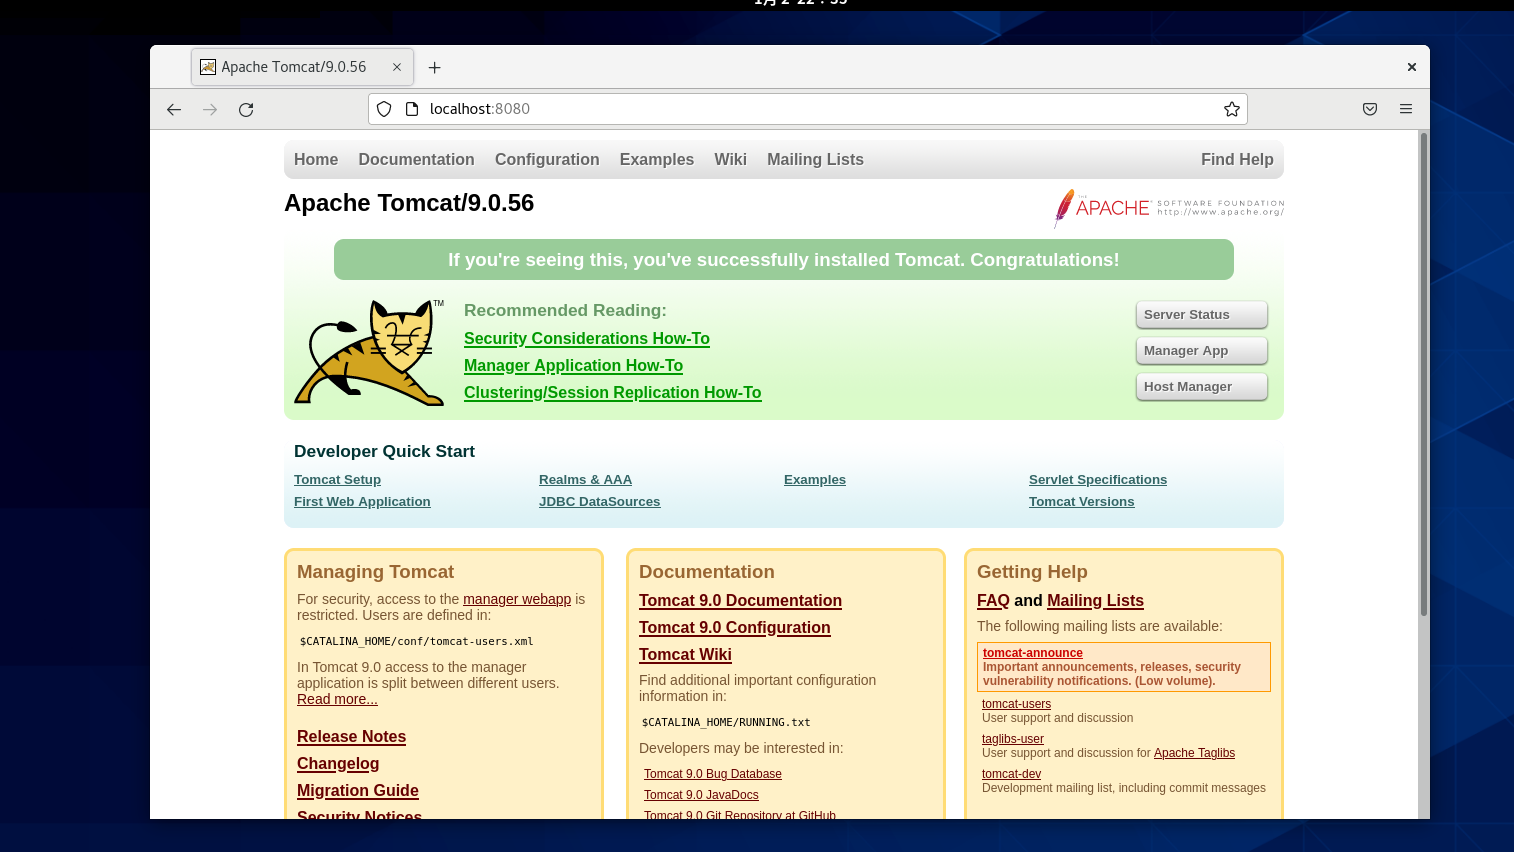The width and height of the screenshot is (1514, 852).
Task: Open Wiki in the navigation bar
Action: point(730,159)
